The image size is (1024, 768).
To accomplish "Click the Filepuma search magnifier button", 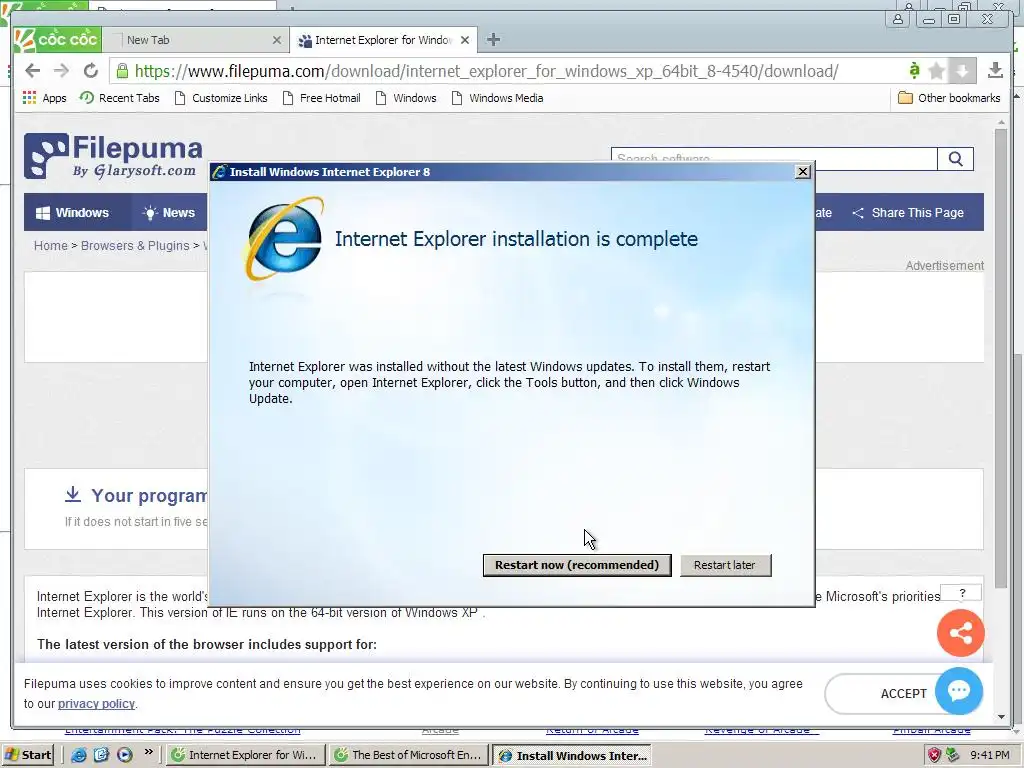I will [955, 159].
